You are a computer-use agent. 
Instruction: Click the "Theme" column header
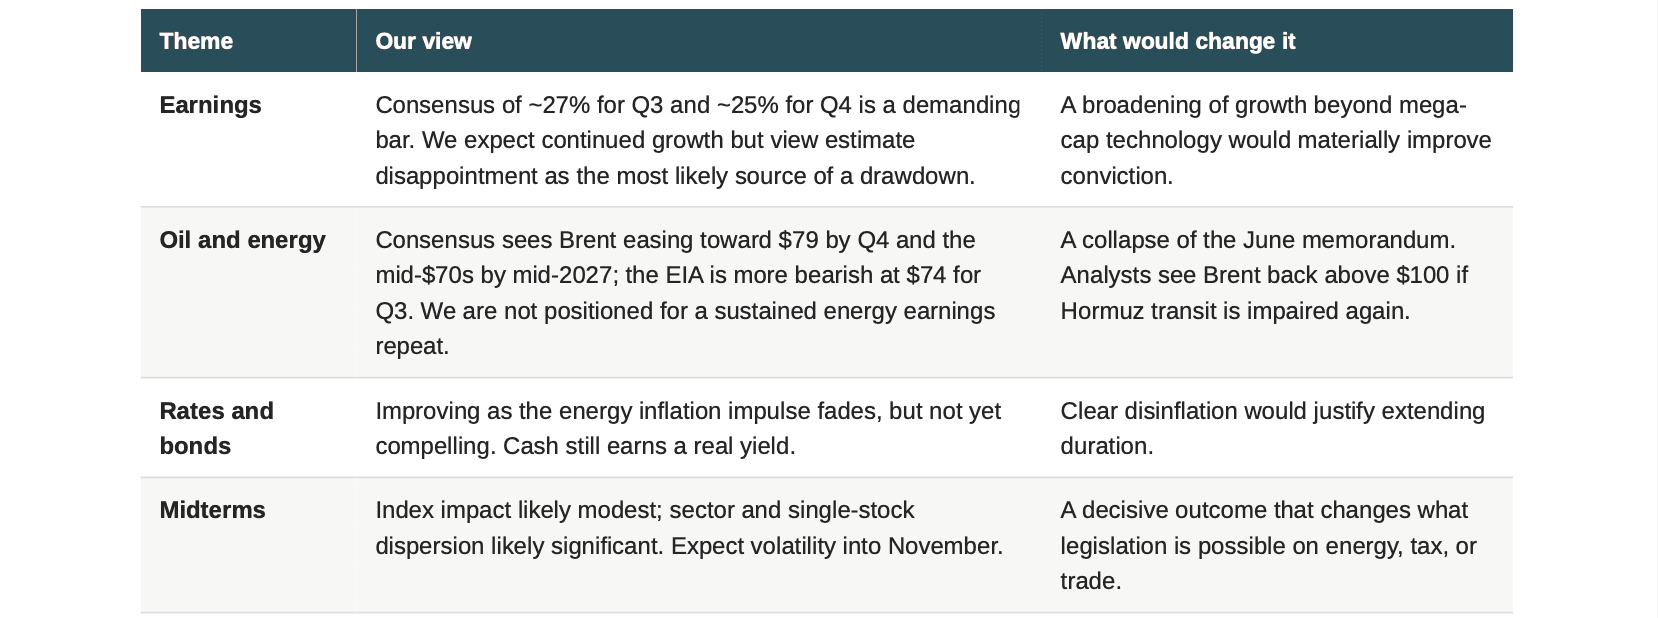click(x=196, y=41)
